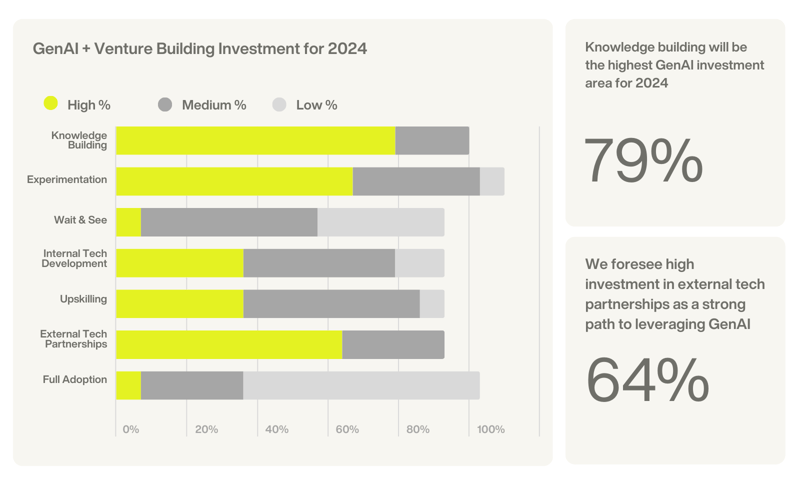
Task: Click the dark gray Medium % legend dot
Action: 165,104
